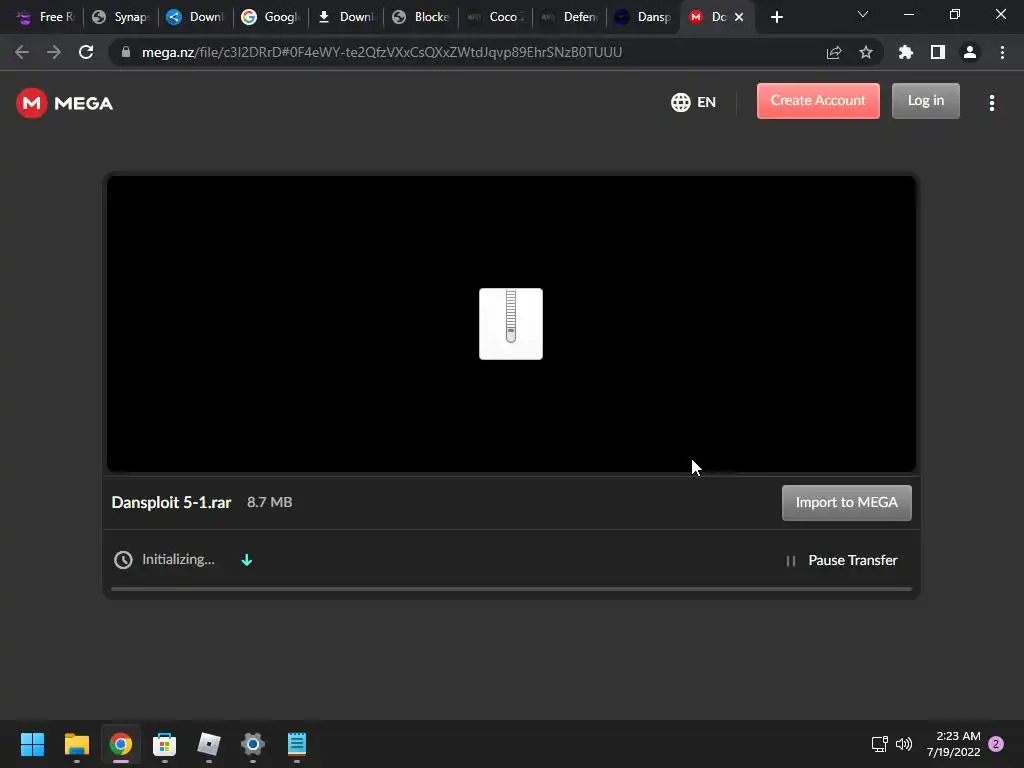1024x768 pixels.
Task: Switch to the Blocke tab
Action: click(x=421, y=17)
